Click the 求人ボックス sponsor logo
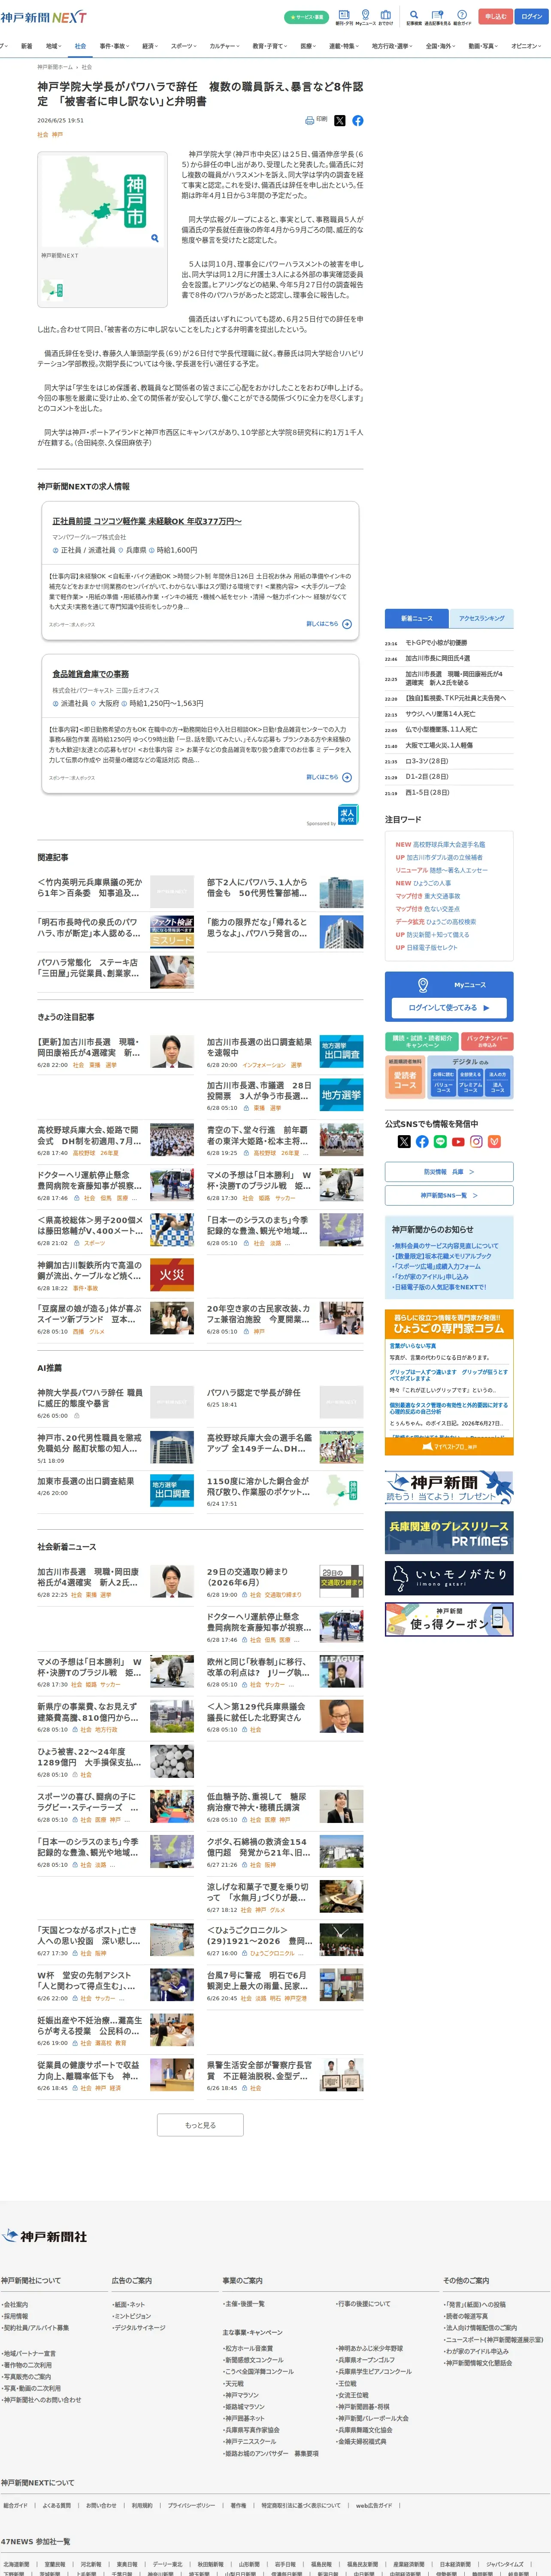The width and height of the screenshot is (551, 2576). [347, 815]
